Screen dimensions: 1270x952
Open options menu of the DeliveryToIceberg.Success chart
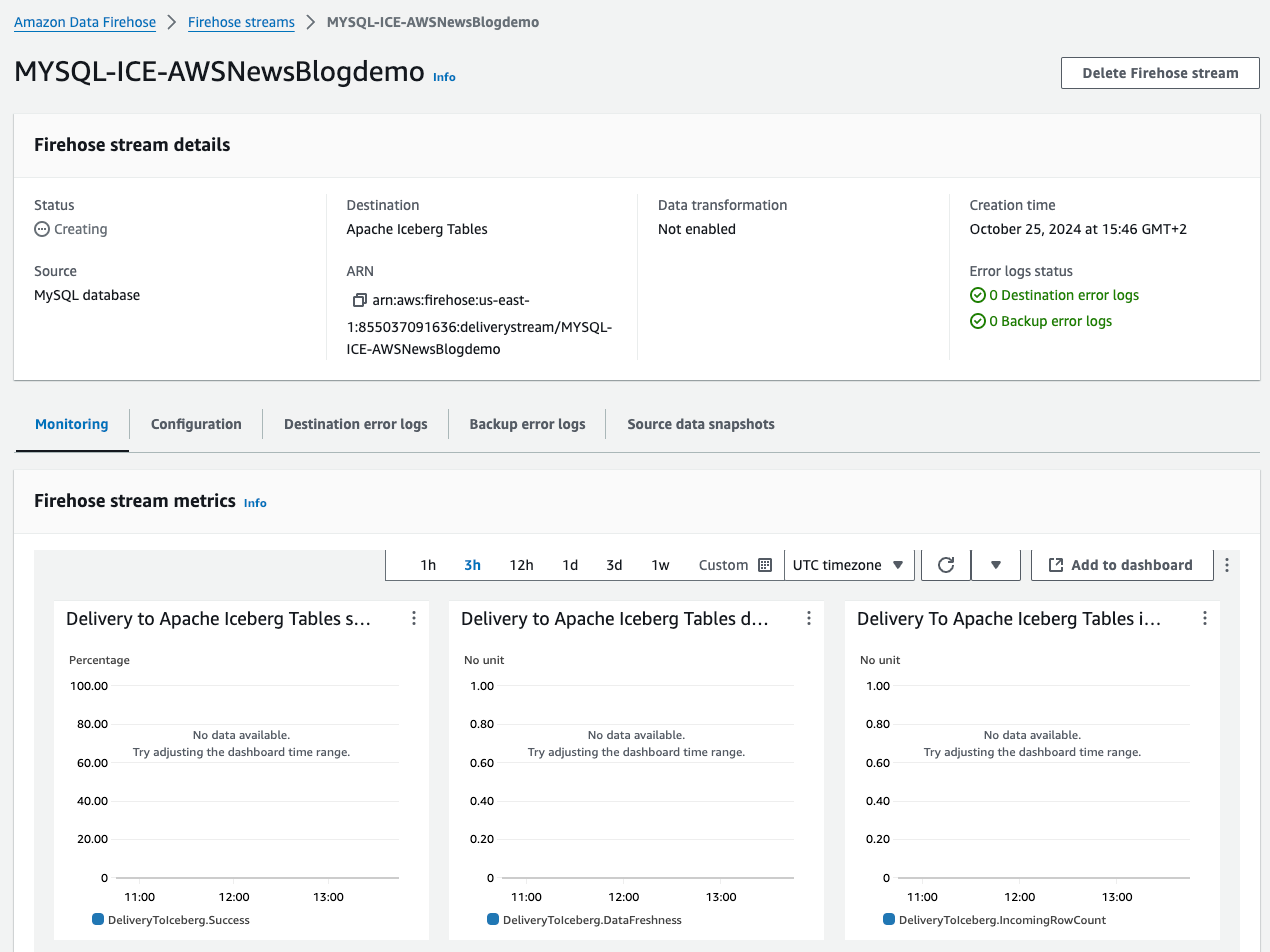click(x=413, y=619)
